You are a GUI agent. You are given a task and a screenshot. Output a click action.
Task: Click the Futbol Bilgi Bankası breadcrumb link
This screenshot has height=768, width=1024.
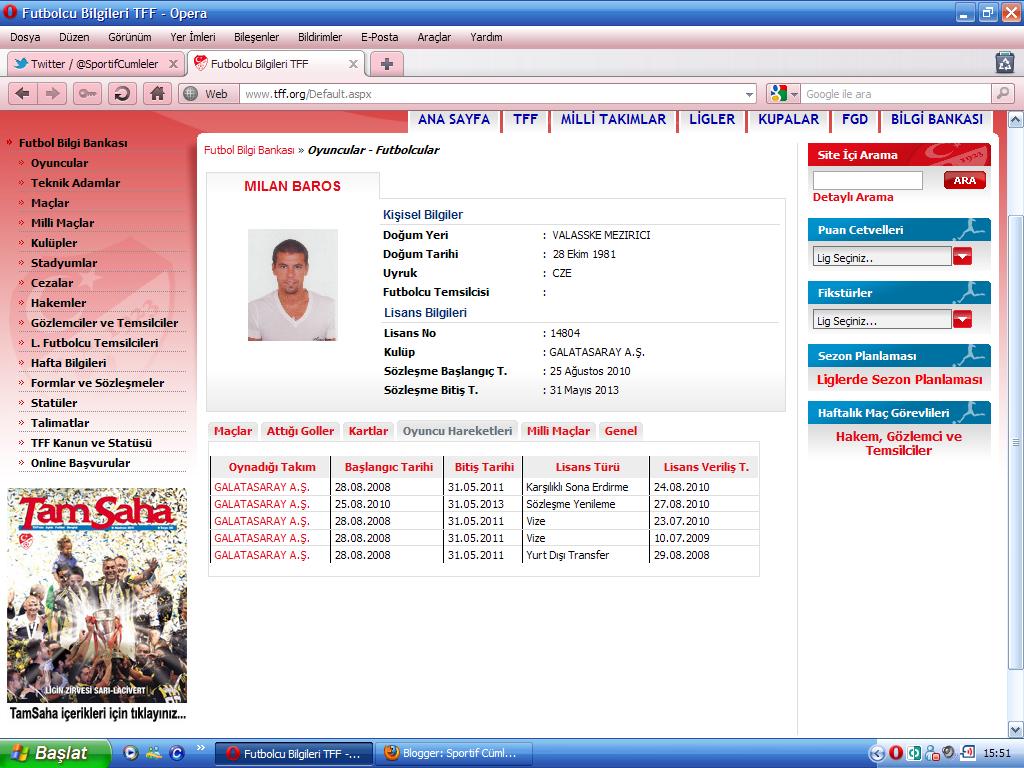(x=249, y=150)
